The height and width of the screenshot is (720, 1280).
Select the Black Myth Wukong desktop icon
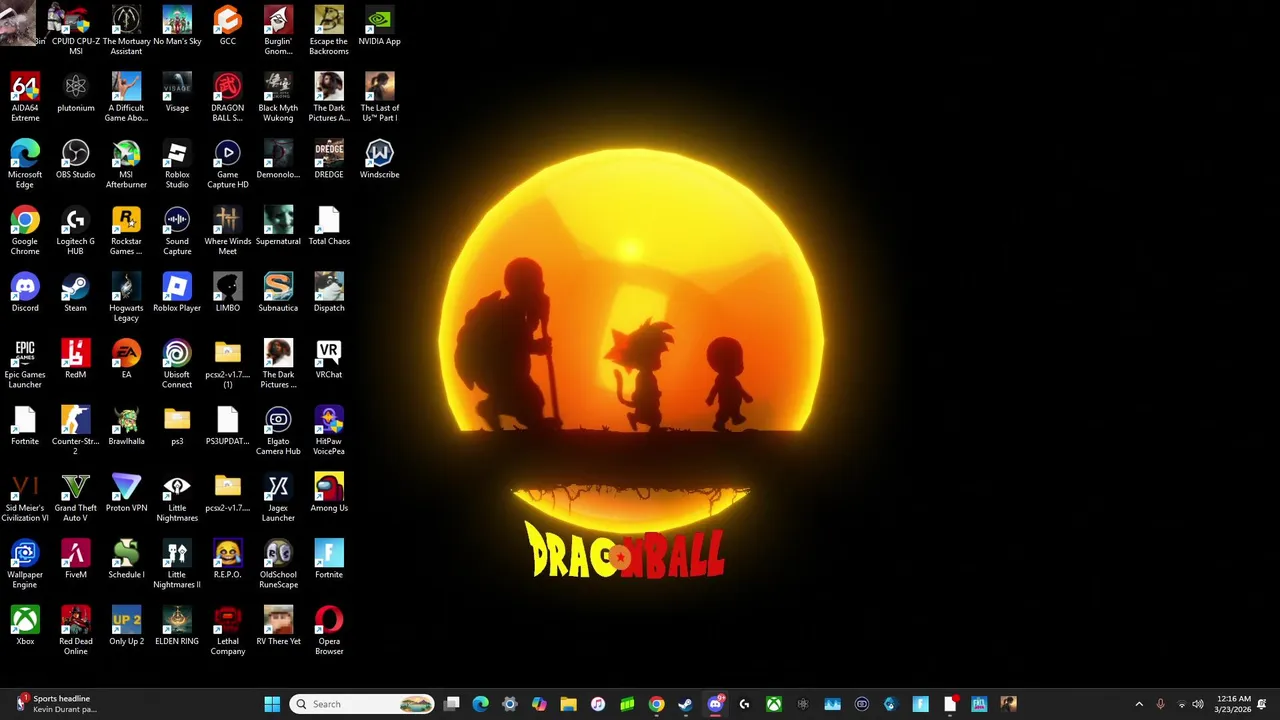(x=278, y=97)
